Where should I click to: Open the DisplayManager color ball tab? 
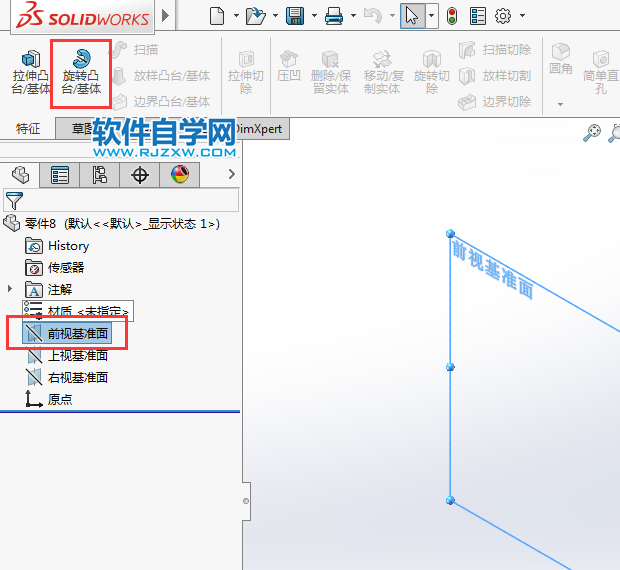click(180, 175)
